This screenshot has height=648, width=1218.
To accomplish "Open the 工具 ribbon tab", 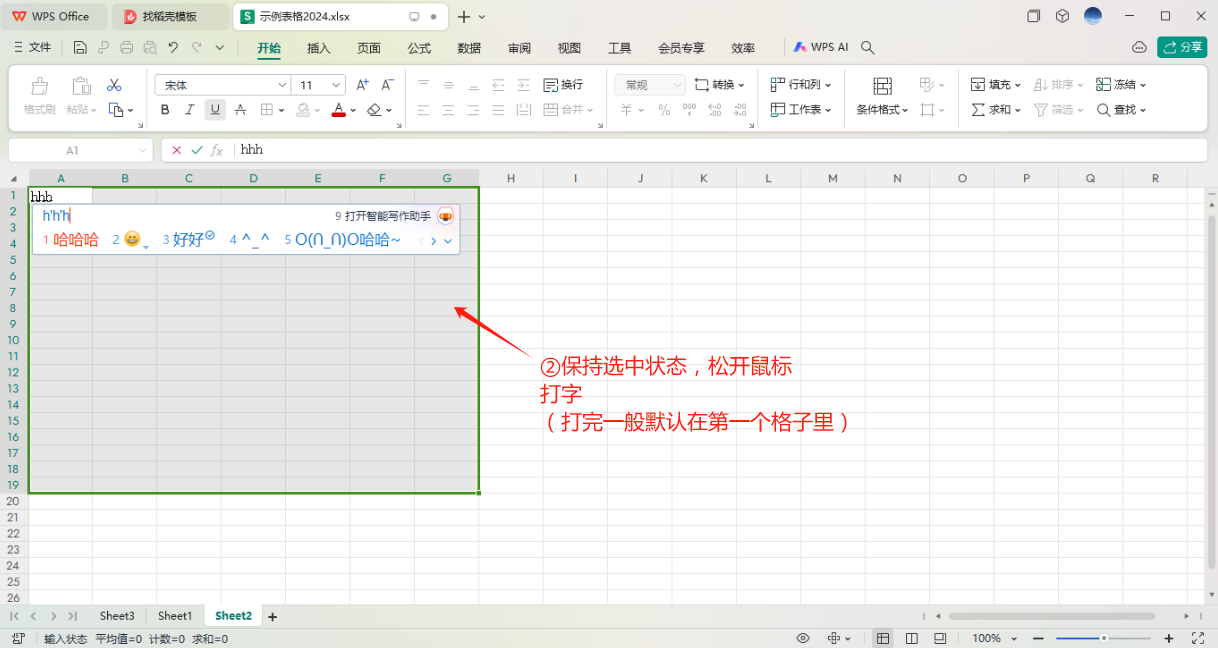I will click(620, 48).
